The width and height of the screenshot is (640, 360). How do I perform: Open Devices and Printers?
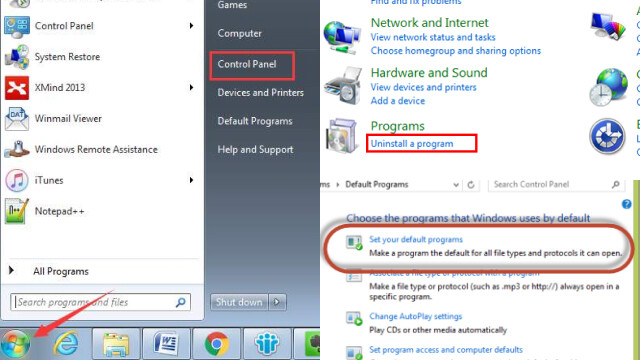pyautogui.click(x=260, y=93)
